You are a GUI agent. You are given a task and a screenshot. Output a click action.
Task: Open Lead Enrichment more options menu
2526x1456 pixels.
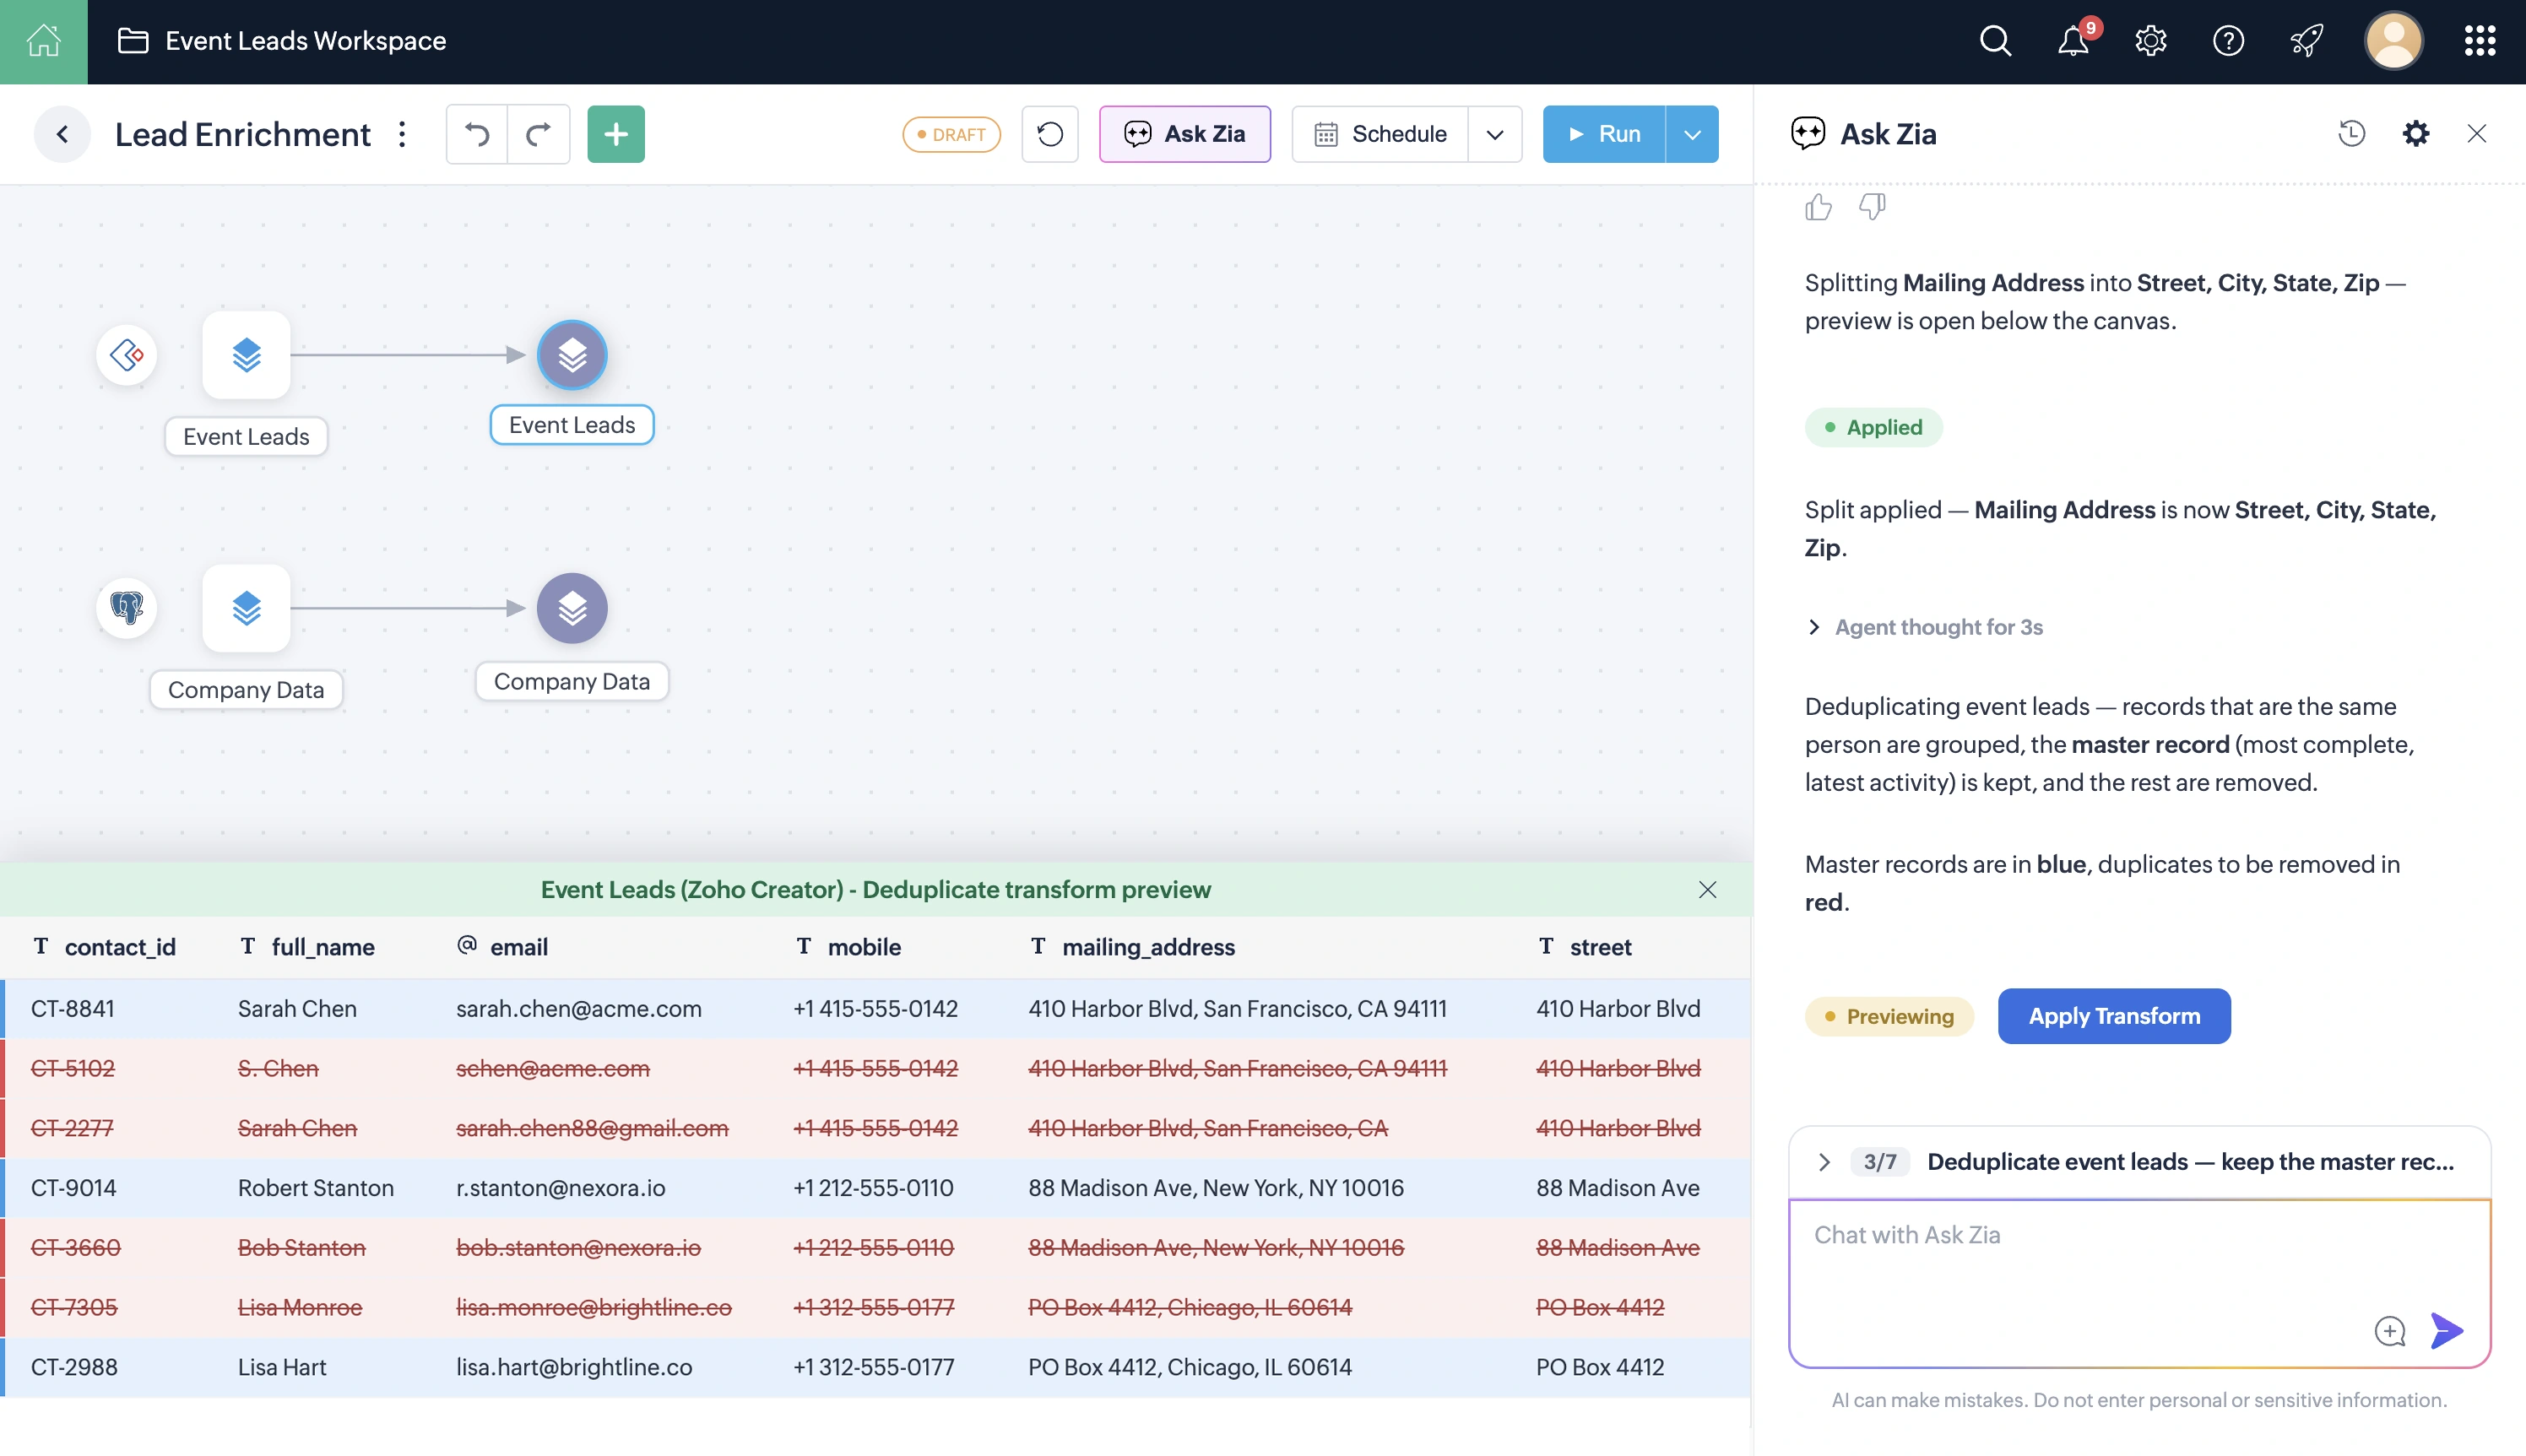[402, 134]
